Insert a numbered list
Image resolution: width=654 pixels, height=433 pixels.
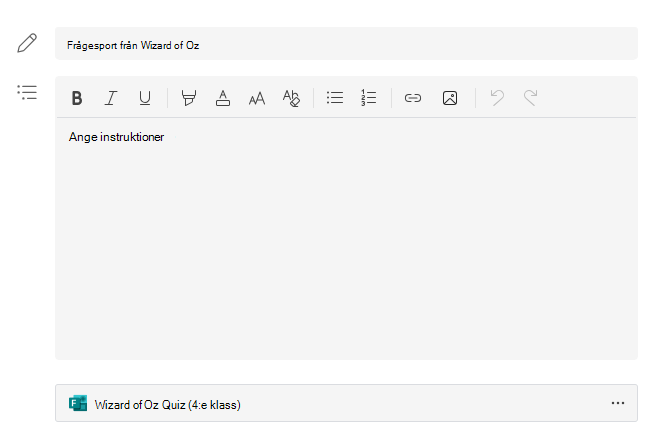point(369,98)
